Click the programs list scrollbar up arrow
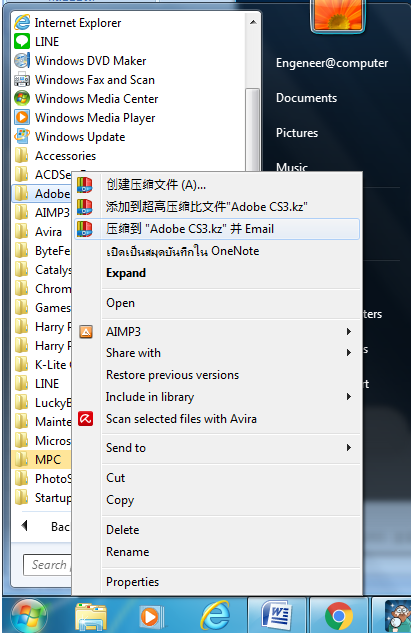411x633 pixels. 253,22
